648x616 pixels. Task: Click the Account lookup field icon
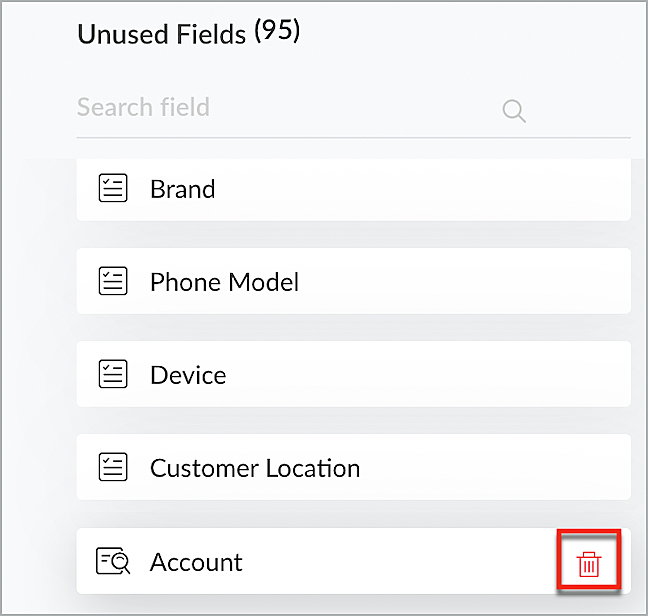click(113, 562)
